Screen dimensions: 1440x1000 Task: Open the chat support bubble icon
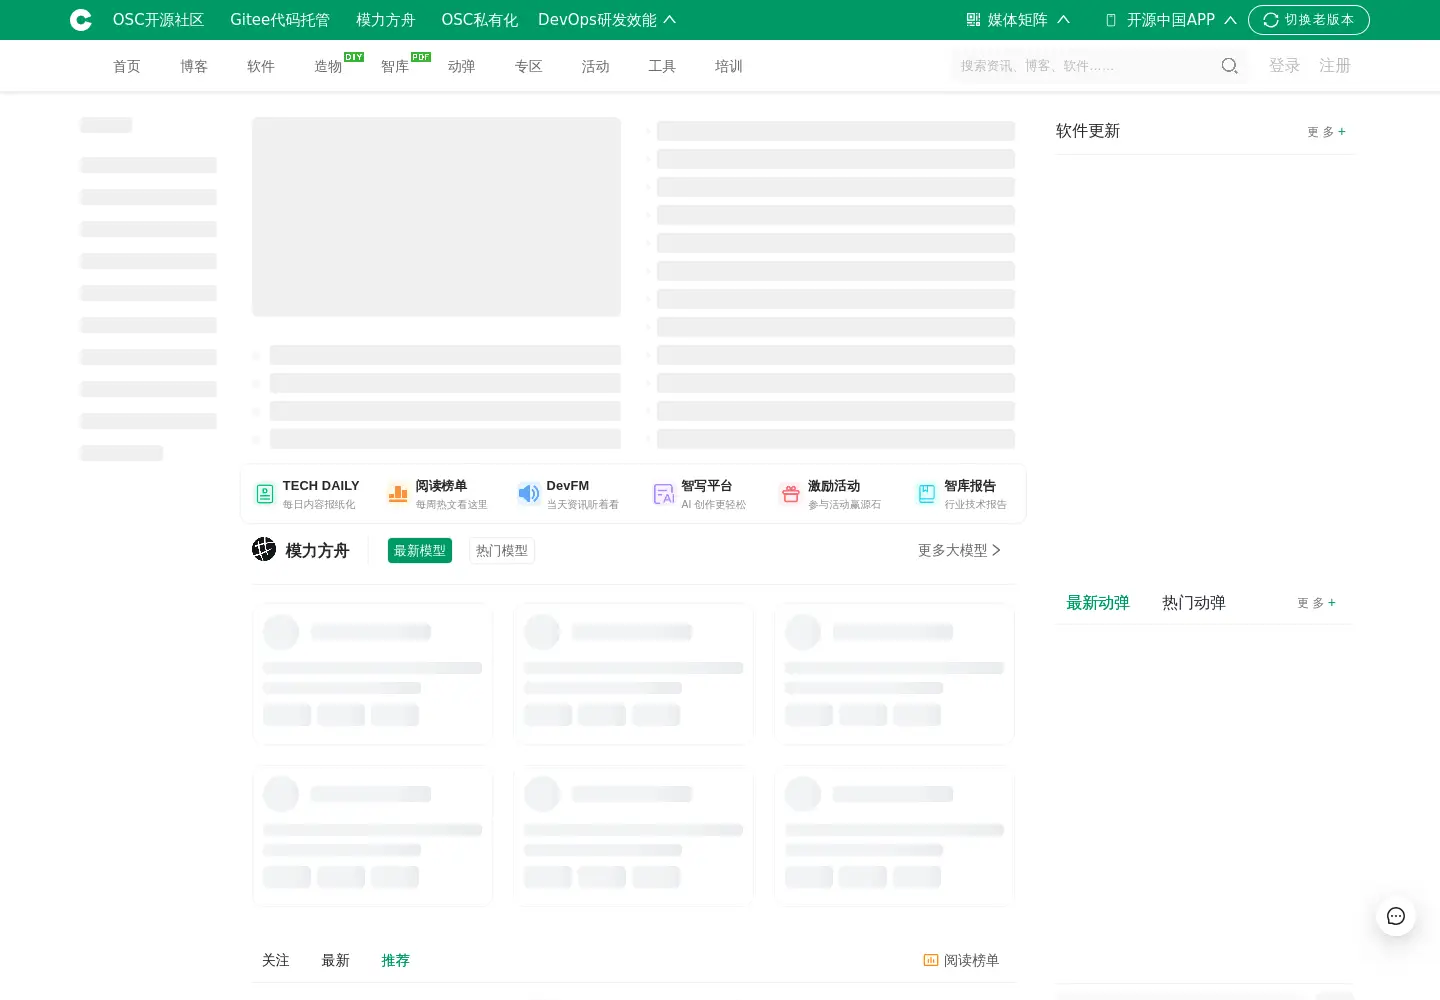point(1396,916)
